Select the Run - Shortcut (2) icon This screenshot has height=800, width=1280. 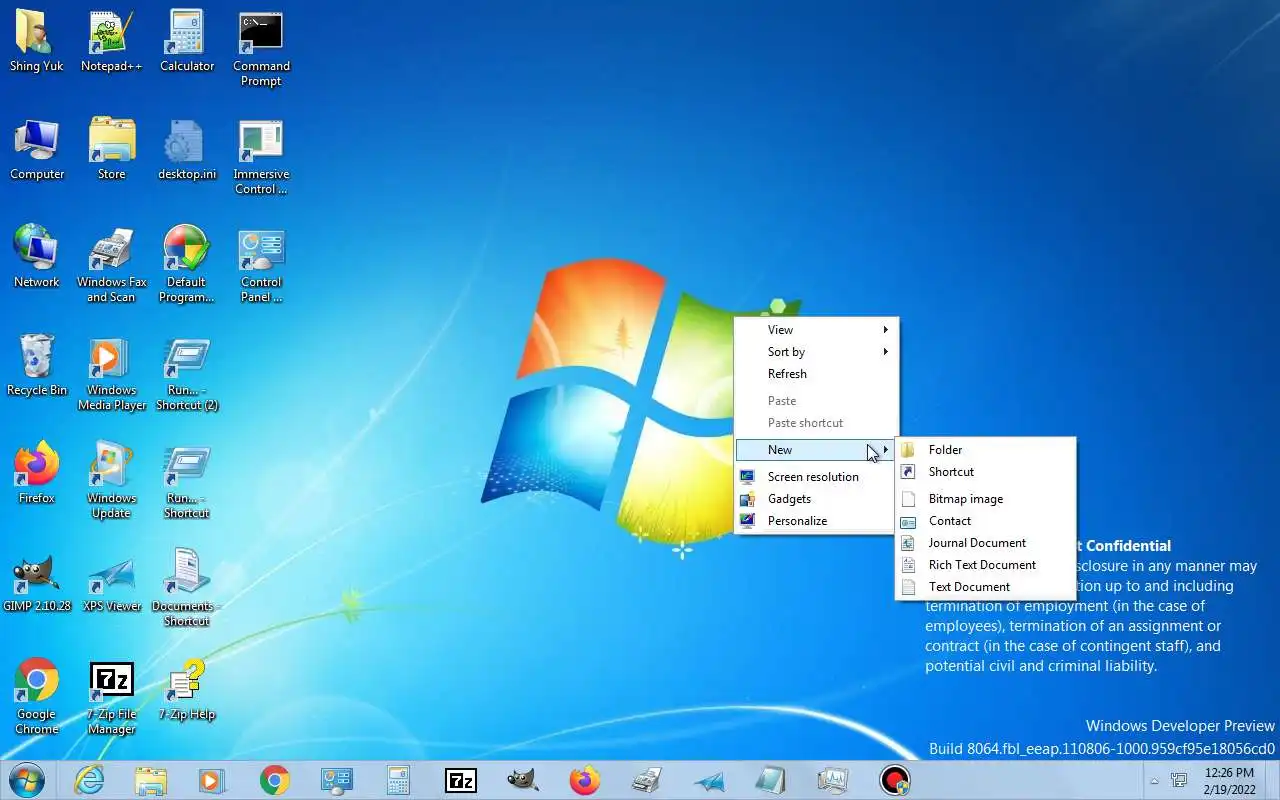click(x=187, y=373)
